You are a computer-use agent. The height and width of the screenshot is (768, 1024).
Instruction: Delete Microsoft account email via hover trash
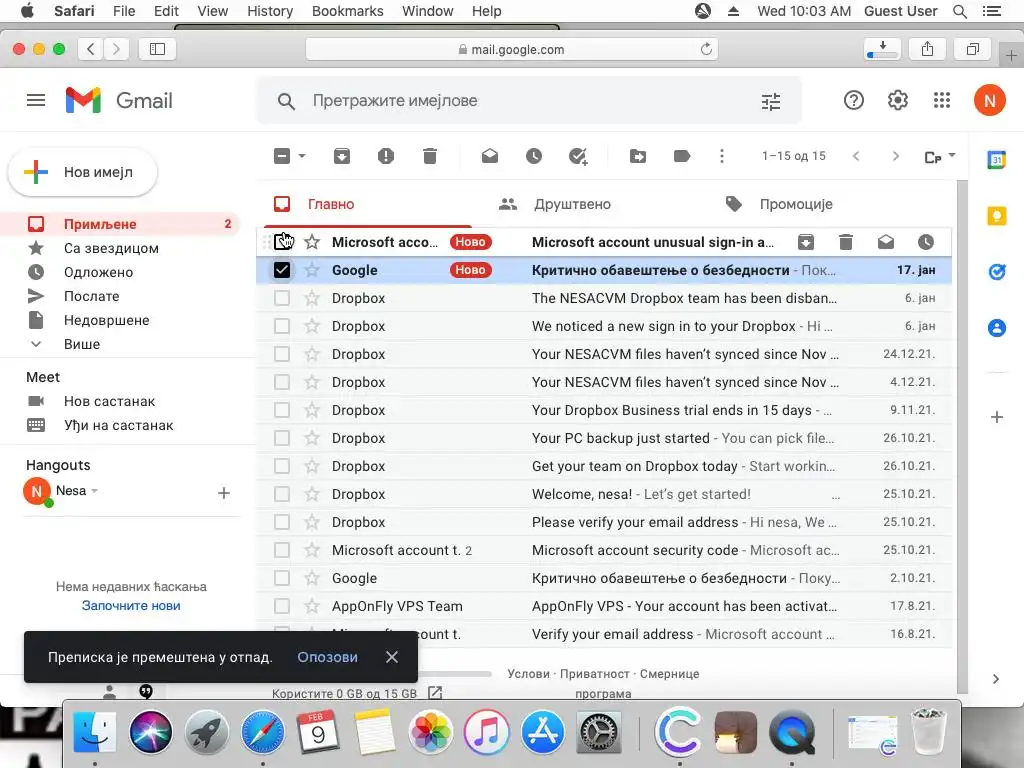tap(846, 242)
